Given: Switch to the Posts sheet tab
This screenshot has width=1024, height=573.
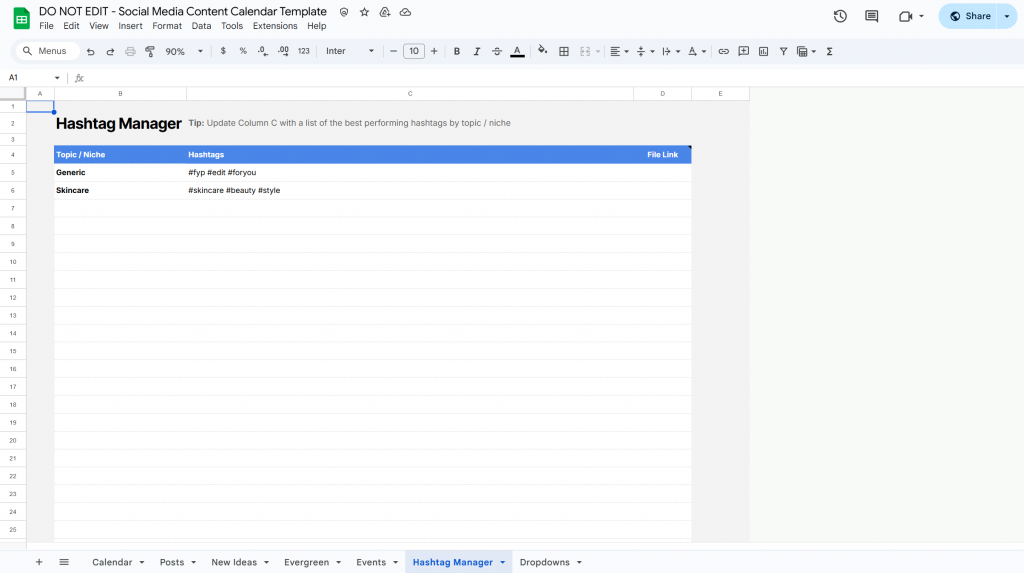Looking at the screenshot, I should coord(172,562).
